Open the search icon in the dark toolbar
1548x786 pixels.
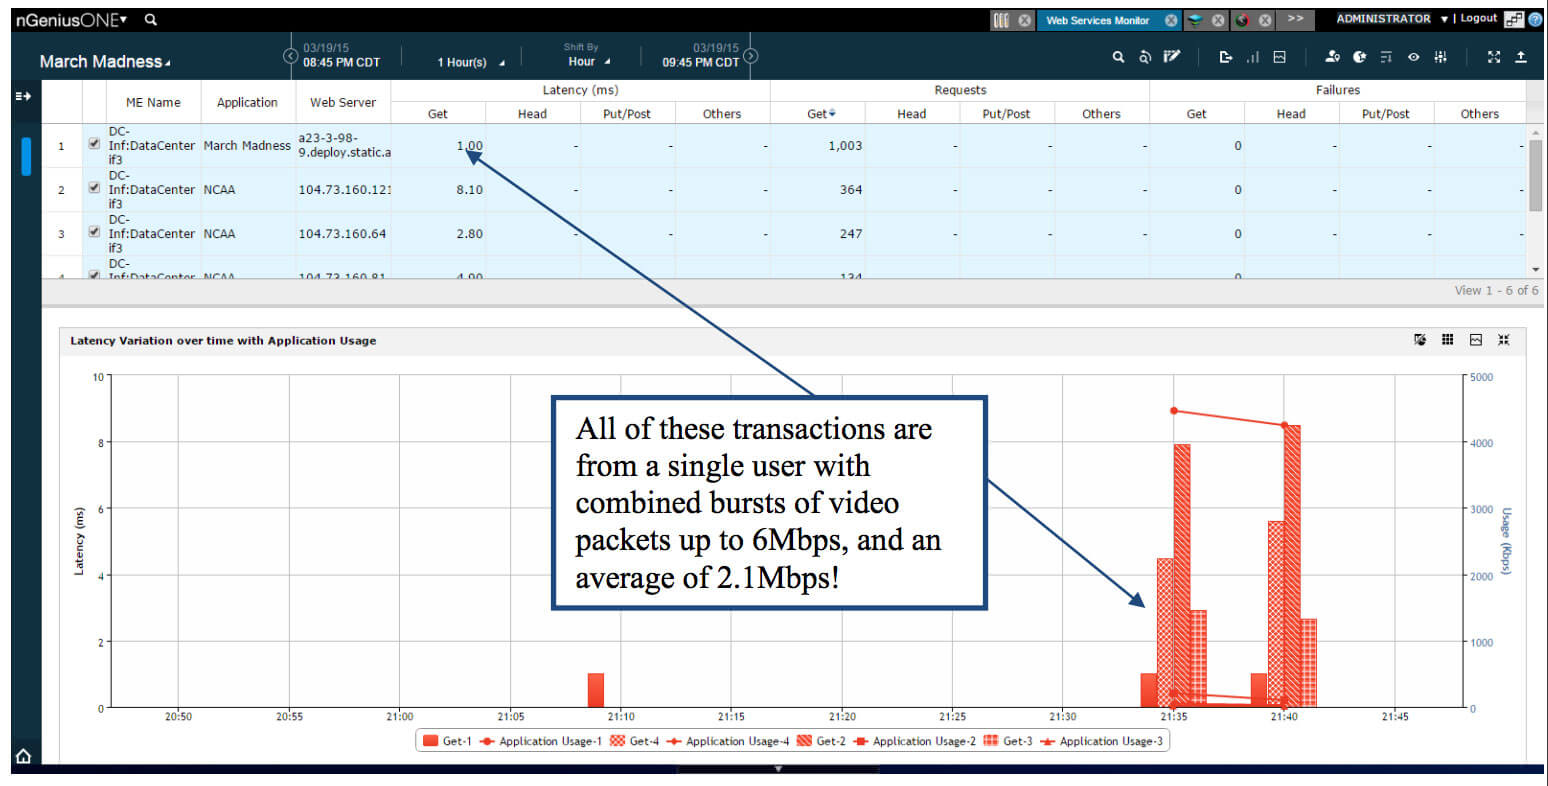click(1118, 58)
